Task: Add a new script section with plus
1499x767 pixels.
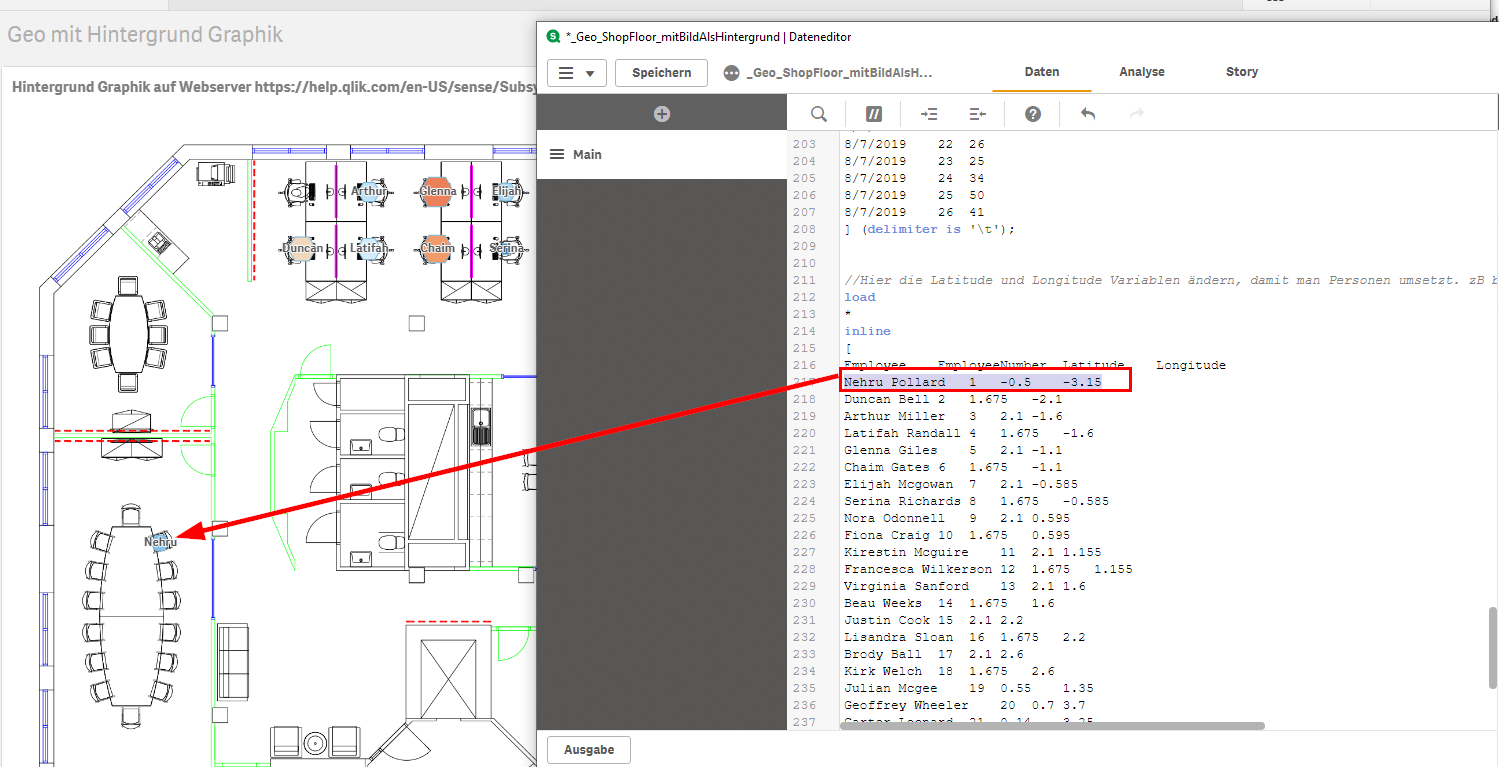Action: click(x=662, y=114)
